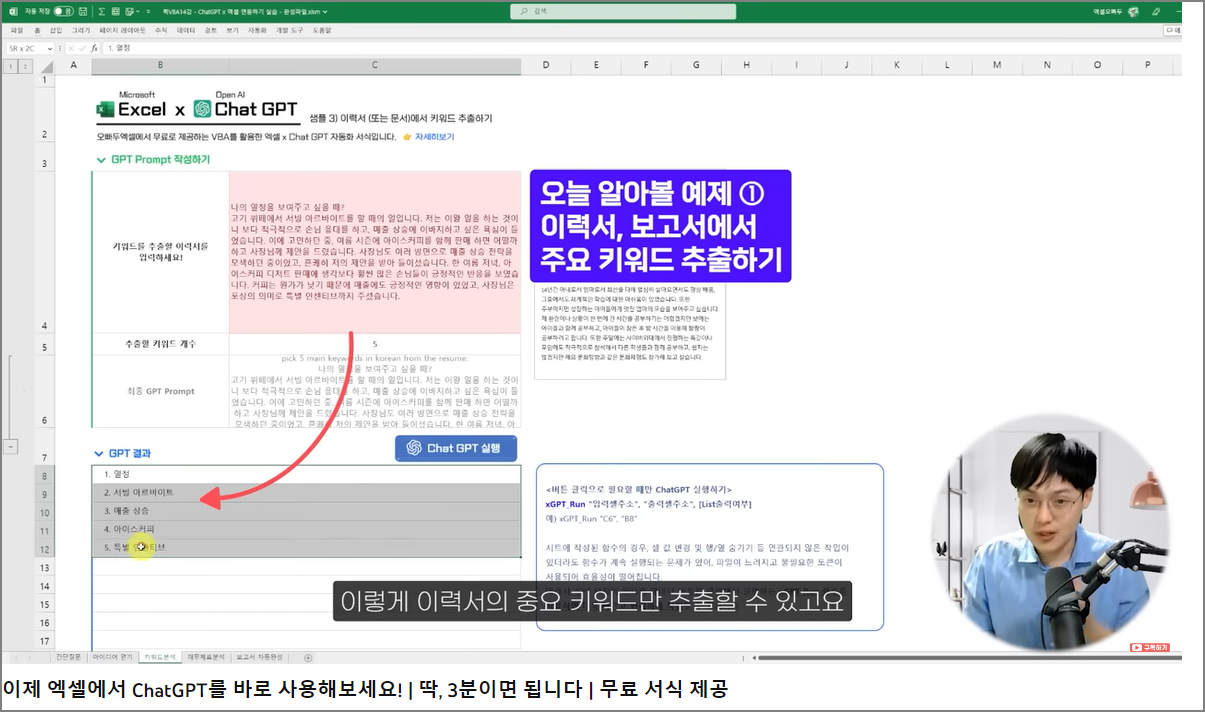Select row 13 header
The image size is (1205, 712).
(46, 568)
